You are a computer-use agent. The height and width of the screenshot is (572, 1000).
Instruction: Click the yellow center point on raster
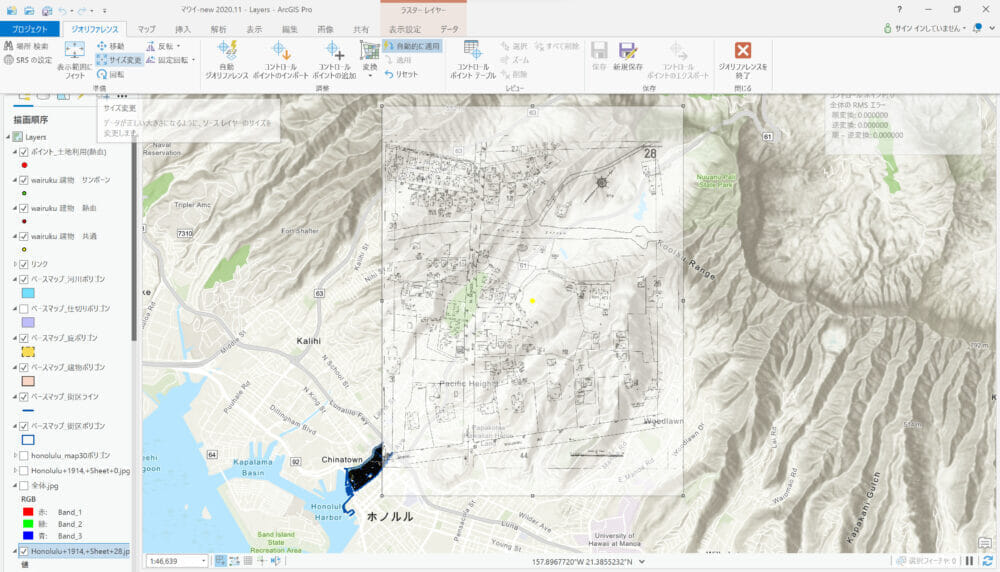click(533, 301)
